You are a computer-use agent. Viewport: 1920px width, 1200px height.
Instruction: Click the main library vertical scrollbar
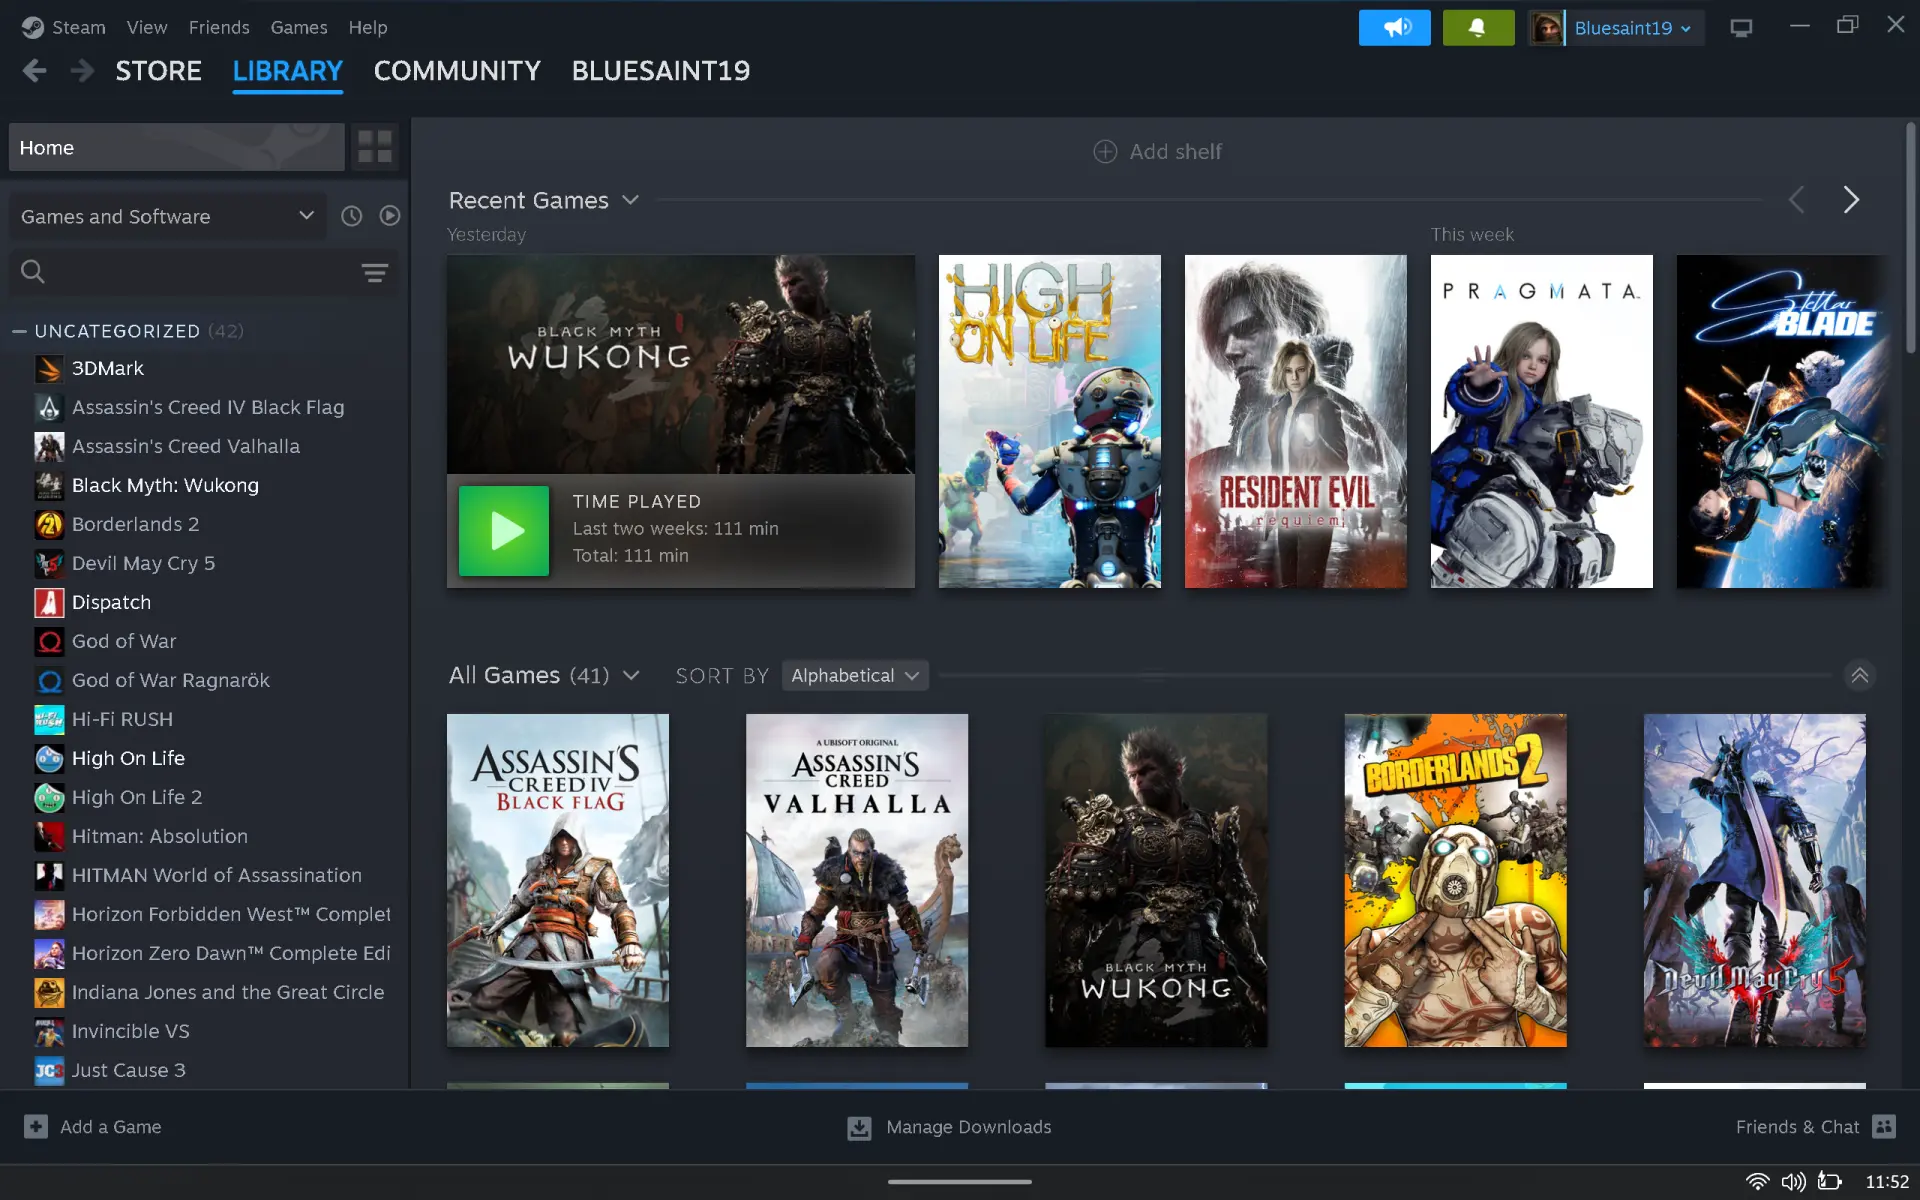(x=1910, y=240)
